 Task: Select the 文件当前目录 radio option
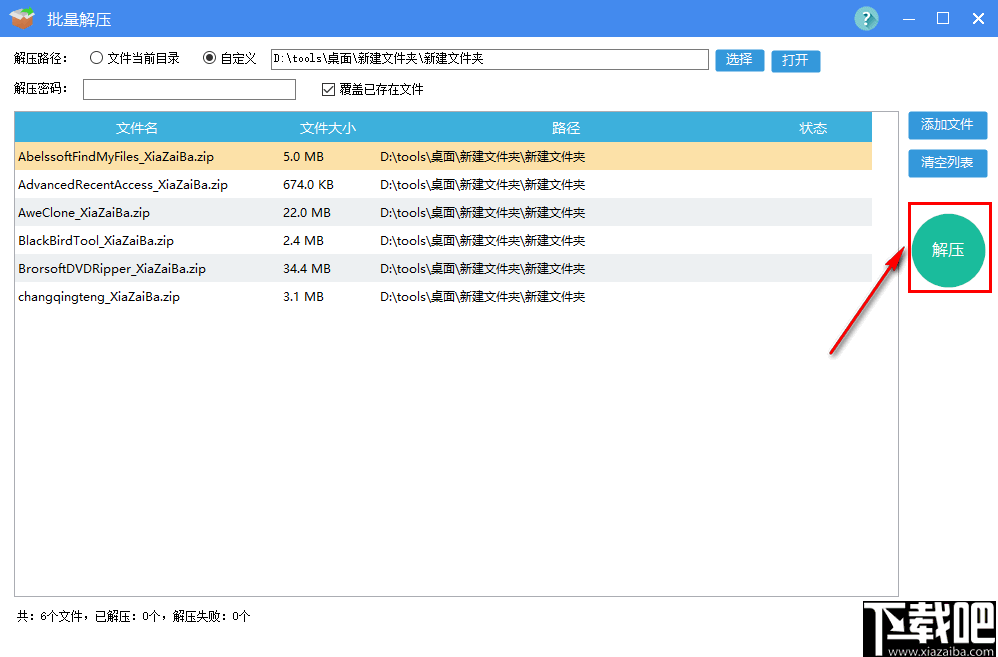97,58
